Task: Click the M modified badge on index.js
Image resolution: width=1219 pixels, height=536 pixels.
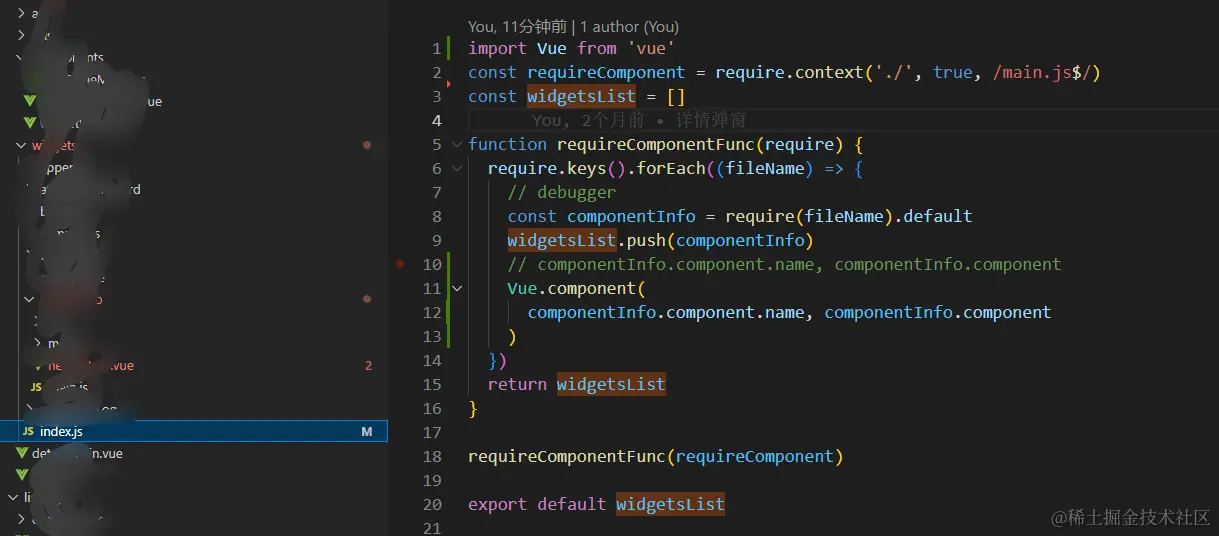Action: click(x=367, y=432)
